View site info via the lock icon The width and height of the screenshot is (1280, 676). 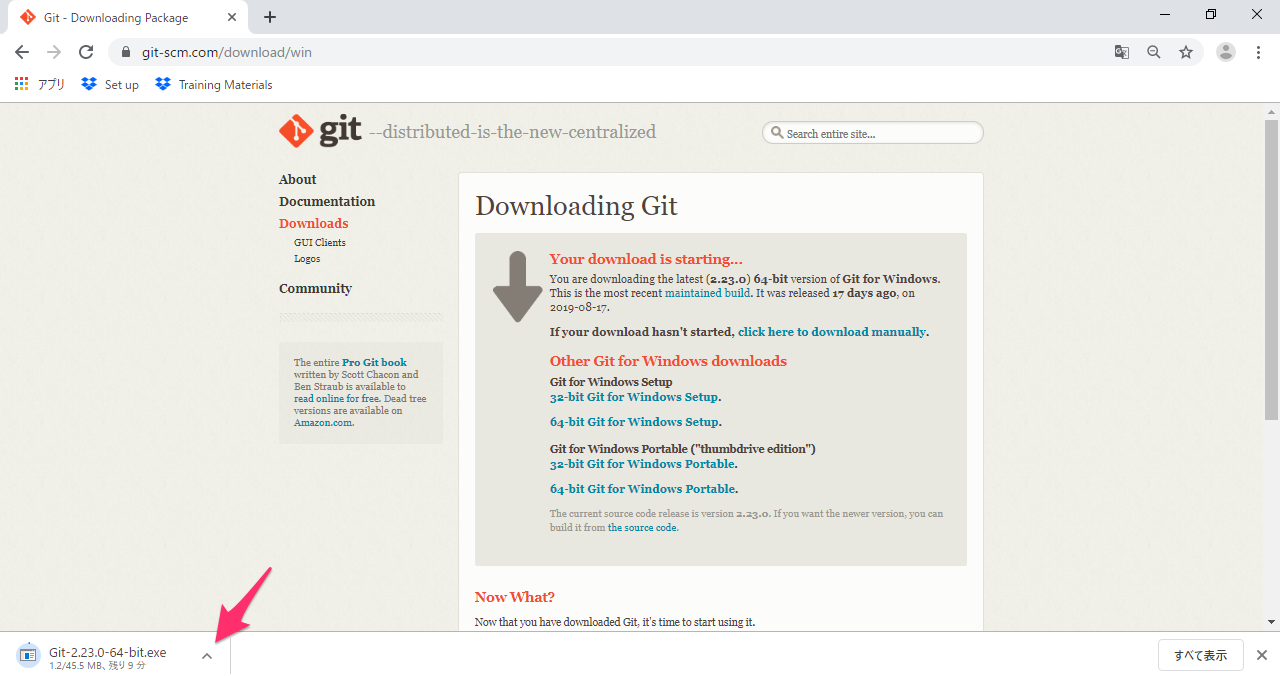(126, 52)
